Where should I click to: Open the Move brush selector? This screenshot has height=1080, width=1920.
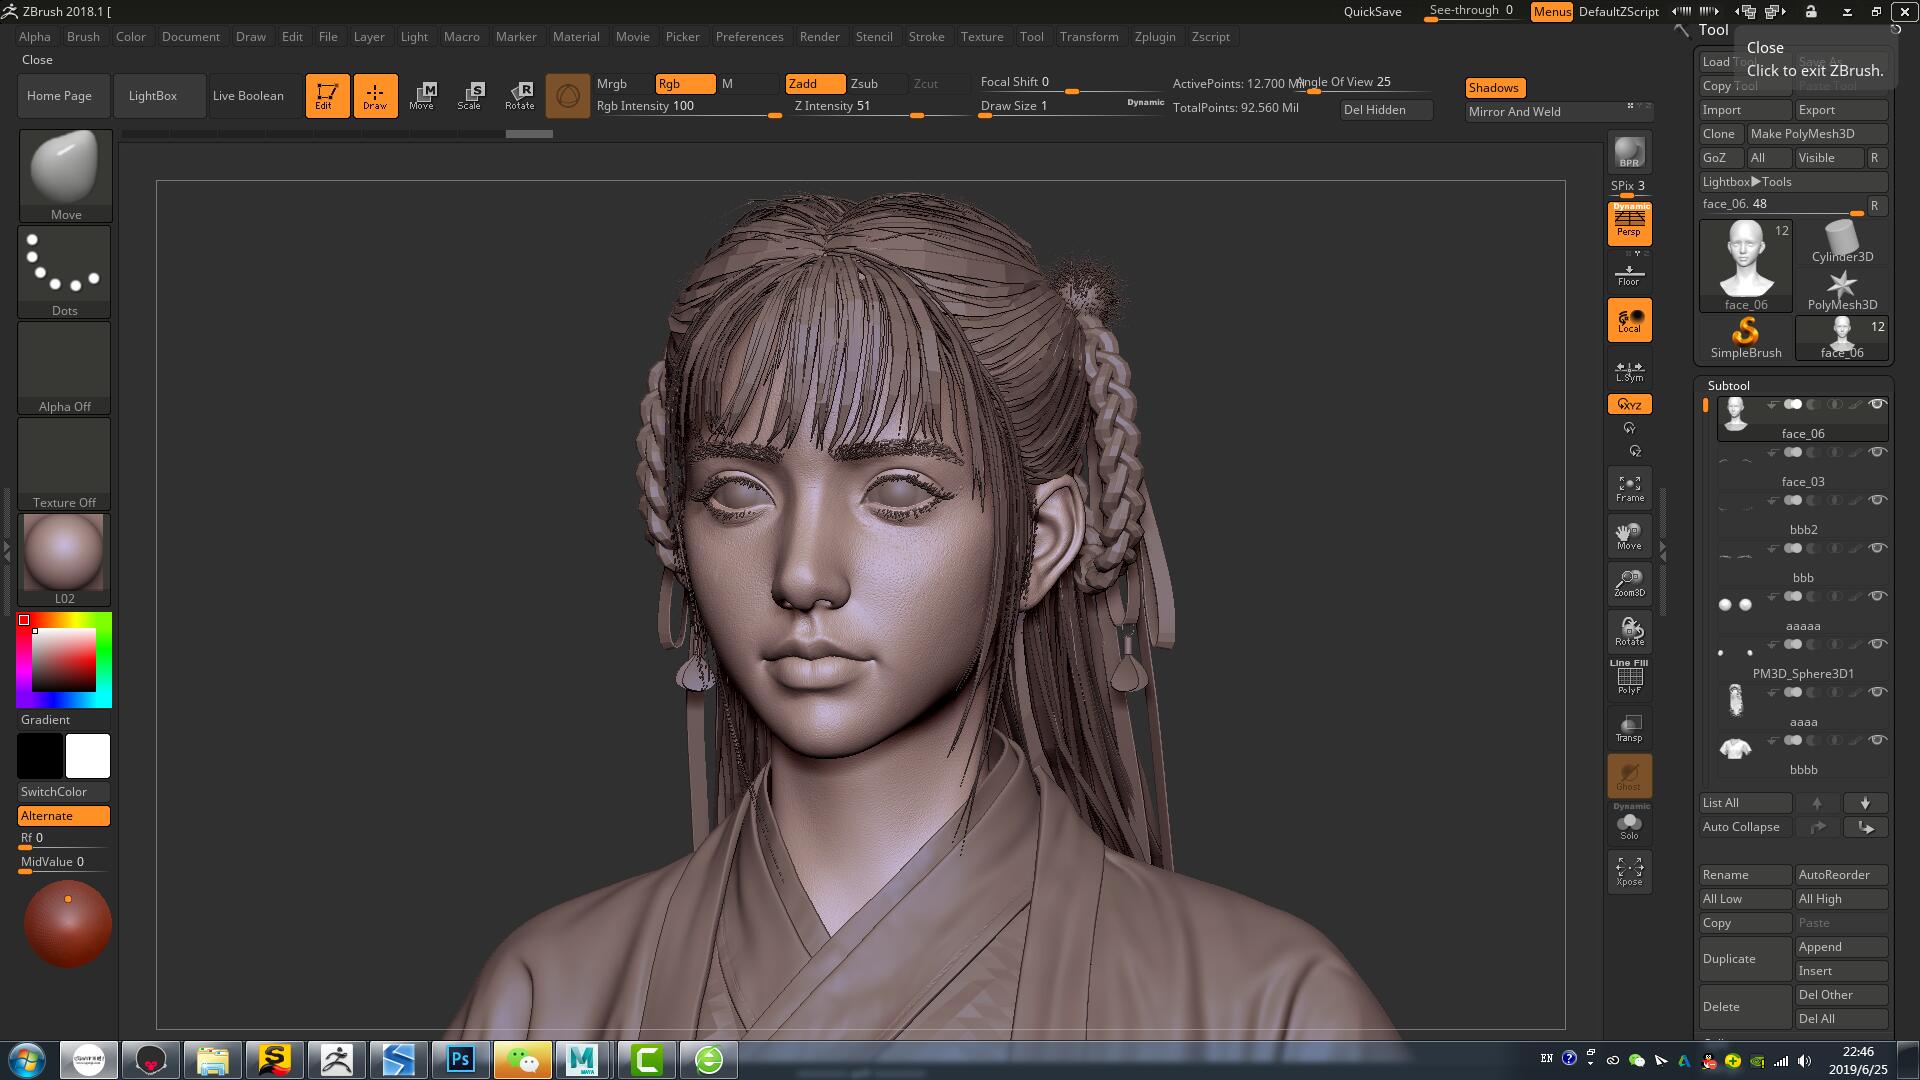pos(65,175)
